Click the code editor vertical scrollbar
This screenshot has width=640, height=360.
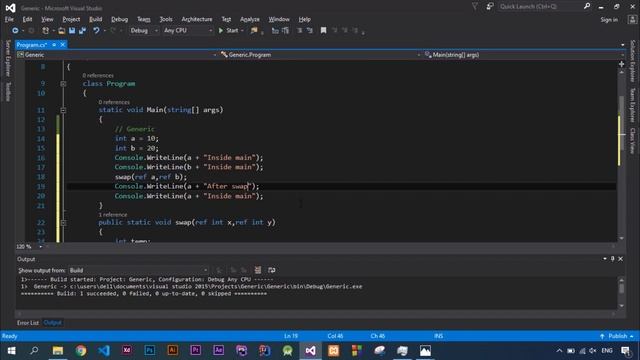[x=621, y=155]
